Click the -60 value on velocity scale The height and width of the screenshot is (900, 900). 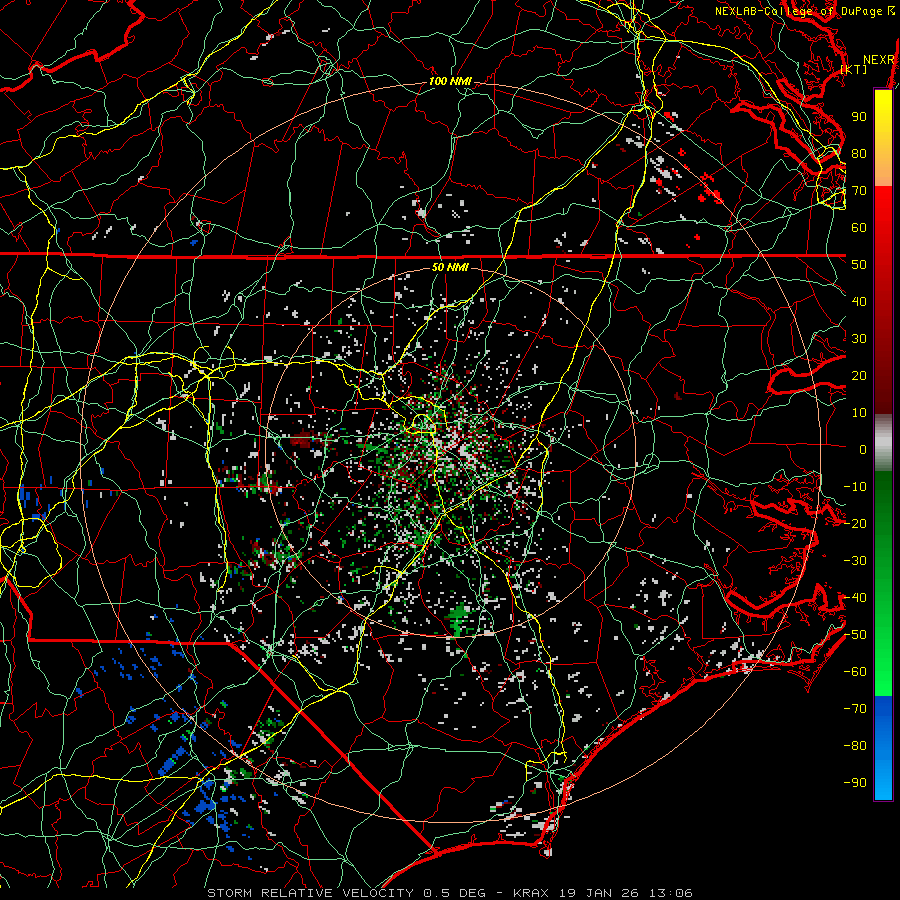(x=855, y=672)
